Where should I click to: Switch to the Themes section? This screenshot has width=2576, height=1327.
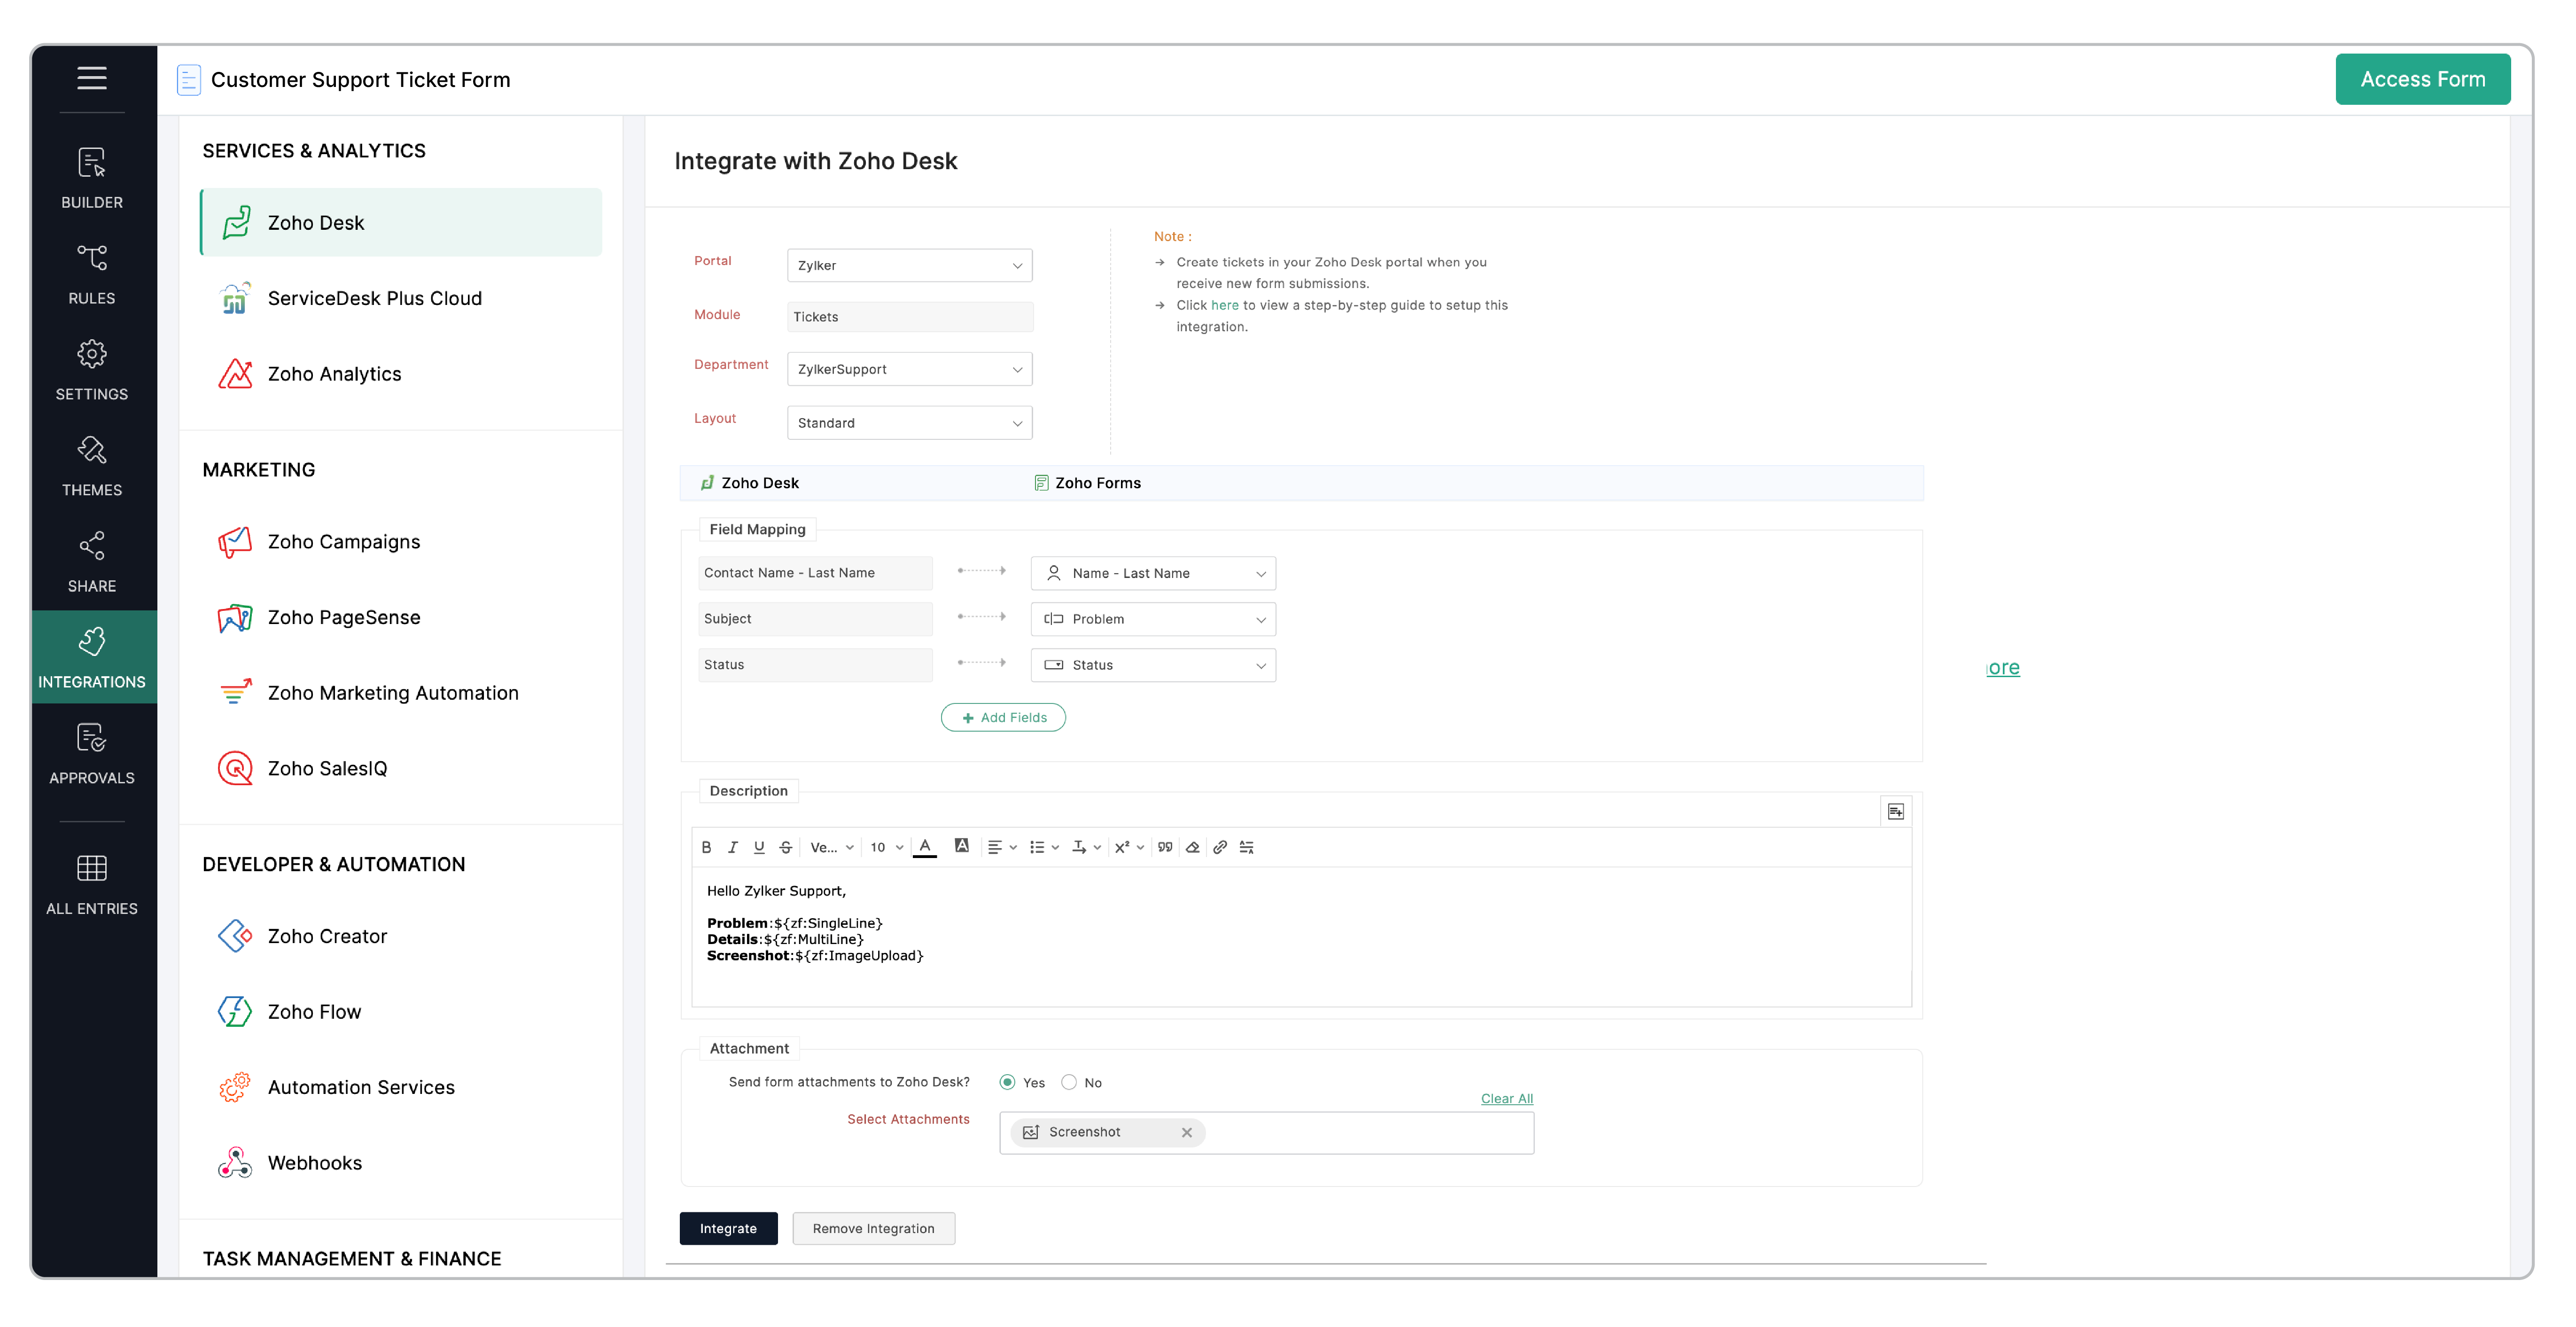(x=92, y=465)
